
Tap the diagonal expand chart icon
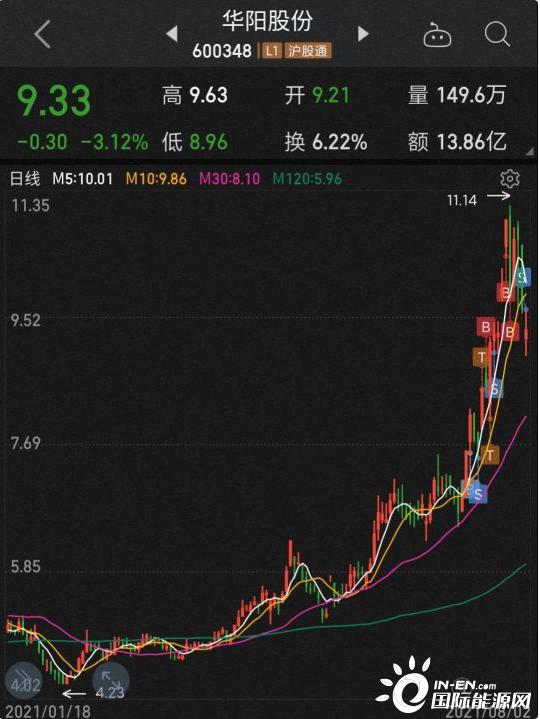pyautogui.click(x=110, y=680)
